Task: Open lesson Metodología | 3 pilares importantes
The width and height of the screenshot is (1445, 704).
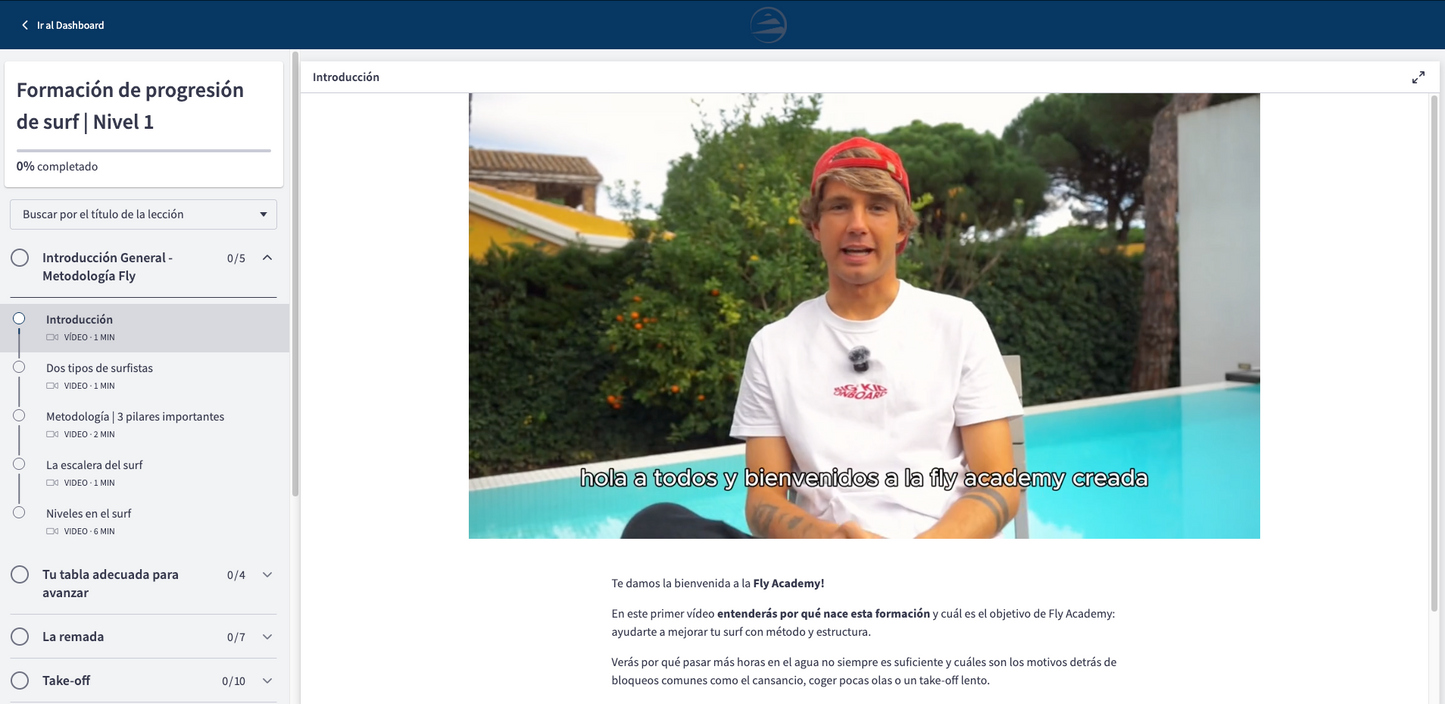Action: (145, 425)
